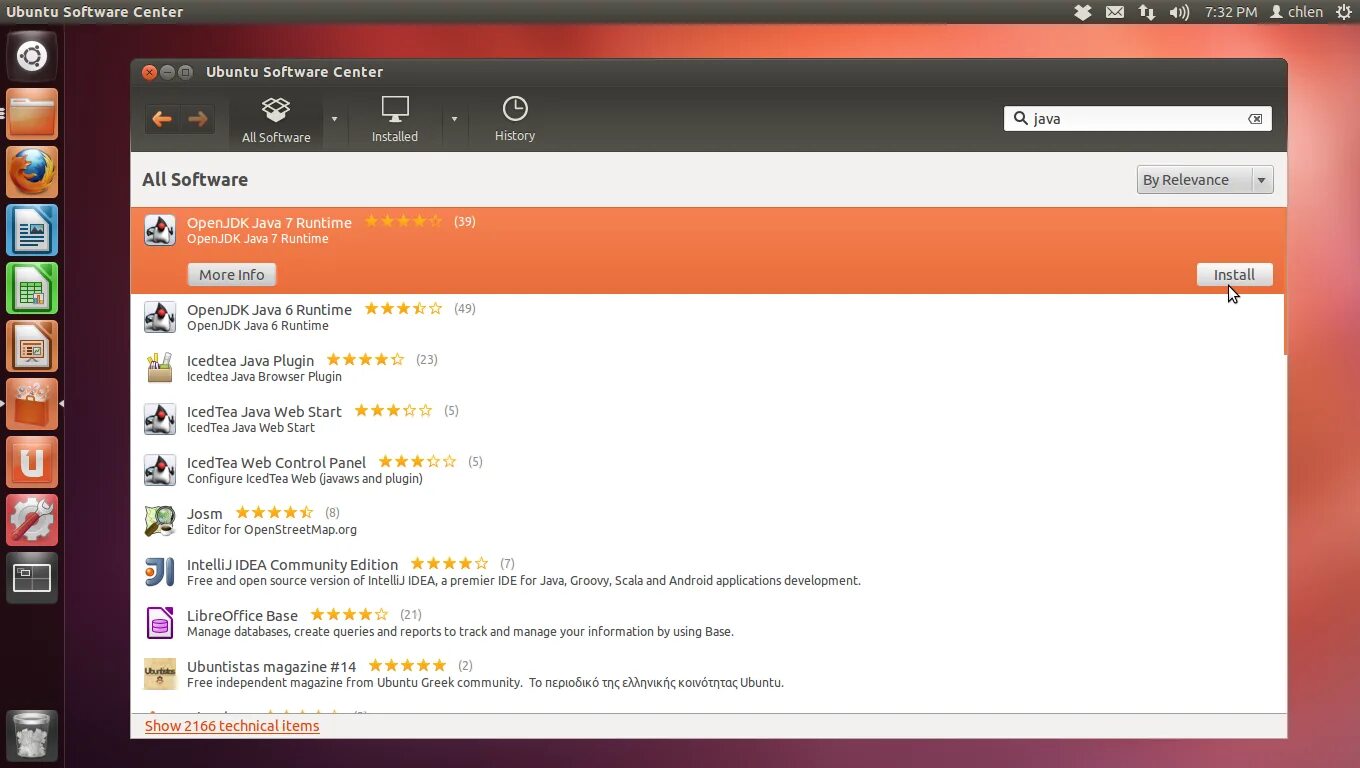Open the Dropbox indicator in the top panel
This screenshot has width=1360, height=768.
click(1083, 12)
